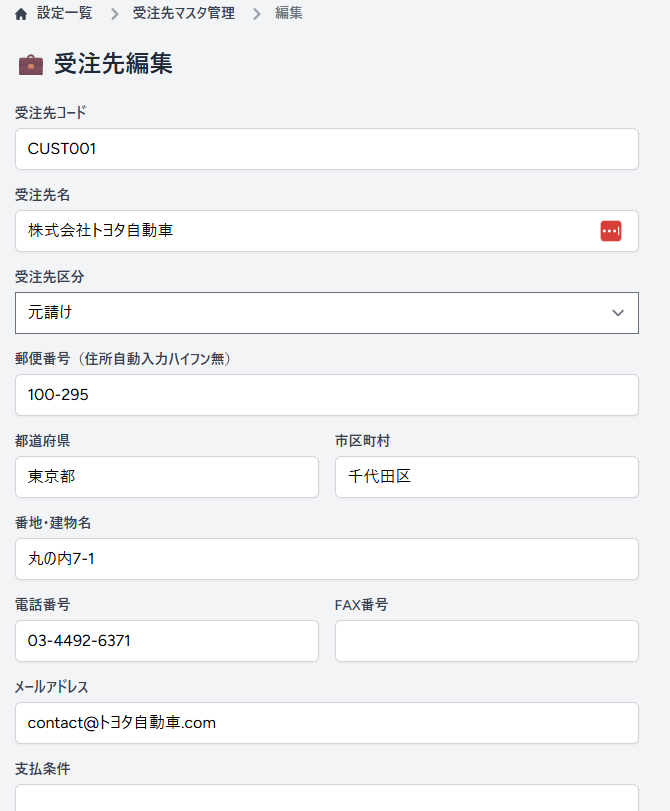The image size is (670, 811).
Task: Click the home icon in breadcrumb
Action: click(x=21, y=14)
